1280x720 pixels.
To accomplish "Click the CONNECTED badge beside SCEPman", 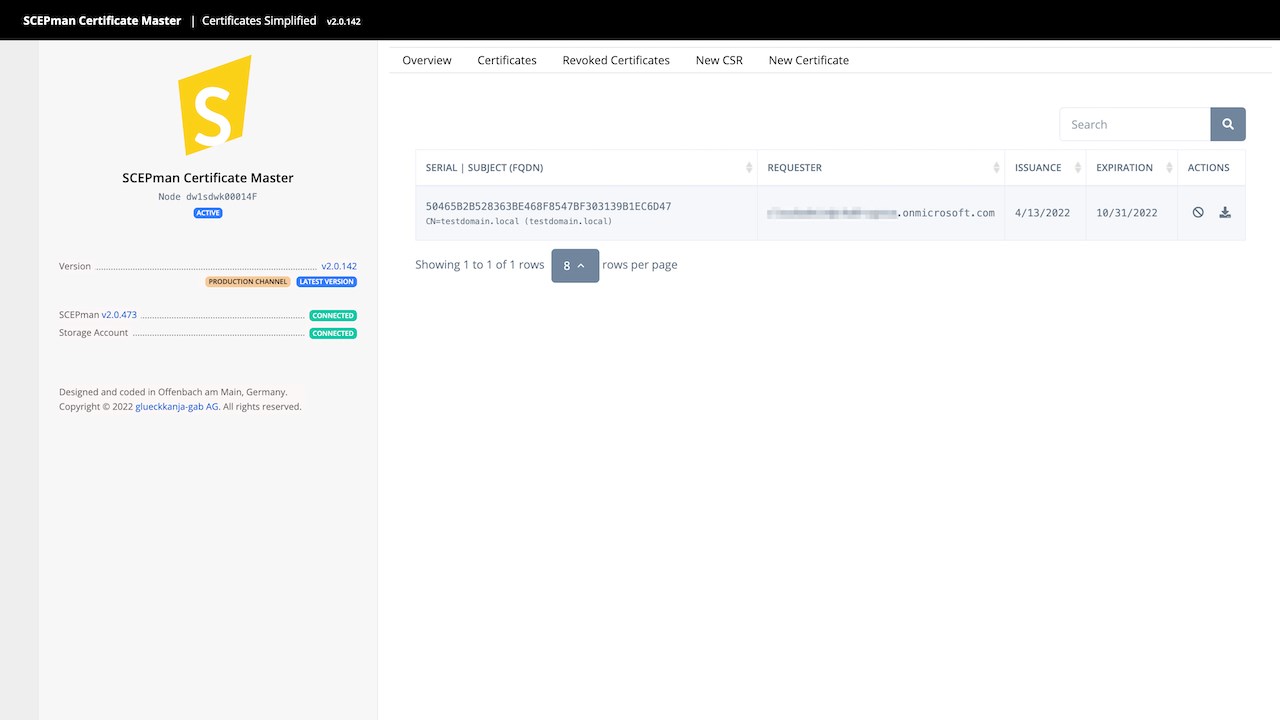I will (x=333, y=316).
